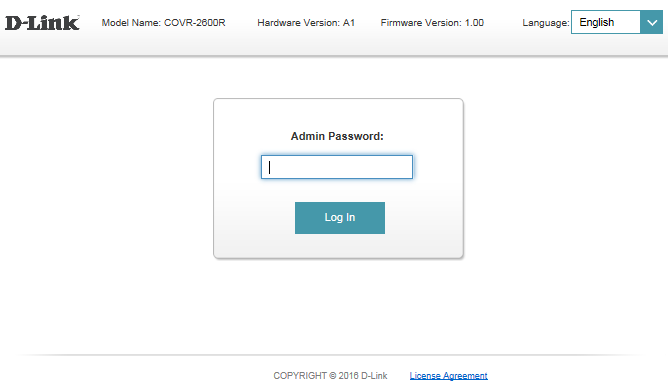
Task: Open the Language dropdown chevron arrow
Action: 651,22
